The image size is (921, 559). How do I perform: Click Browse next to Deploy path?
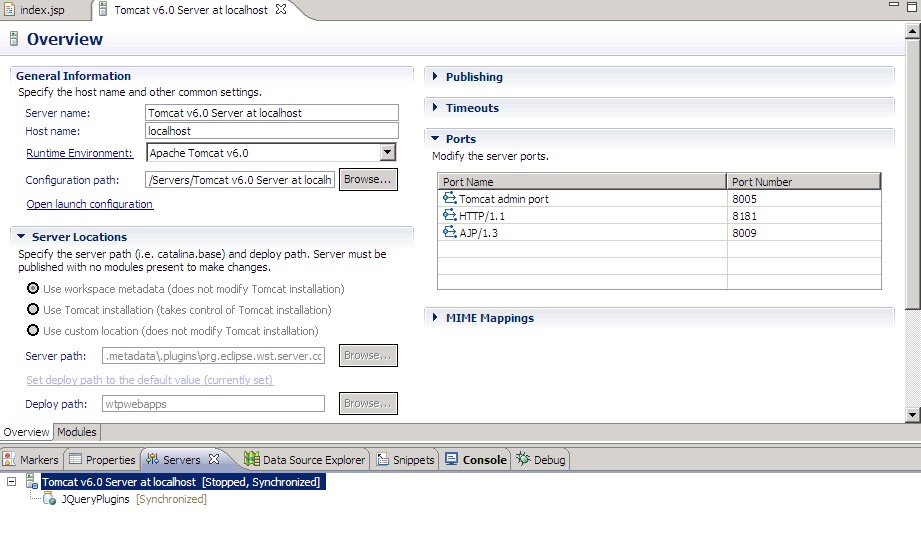[x=368, y=404]
